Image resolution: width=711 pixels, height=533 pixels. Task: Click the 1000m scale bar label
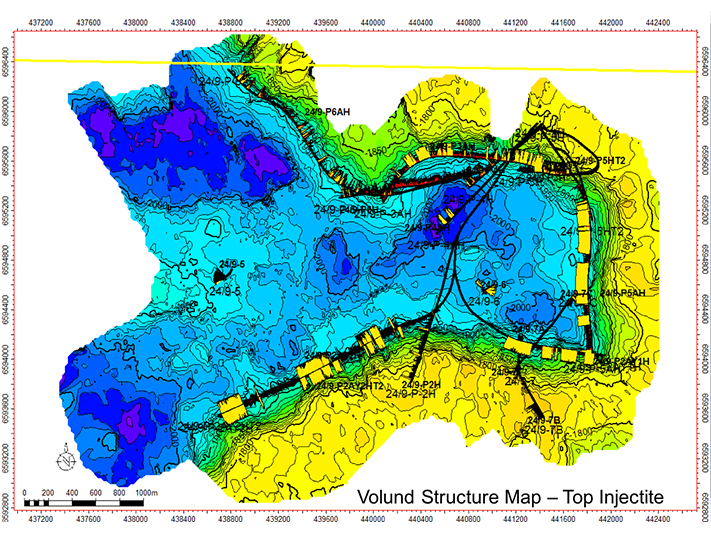(147, 492)
